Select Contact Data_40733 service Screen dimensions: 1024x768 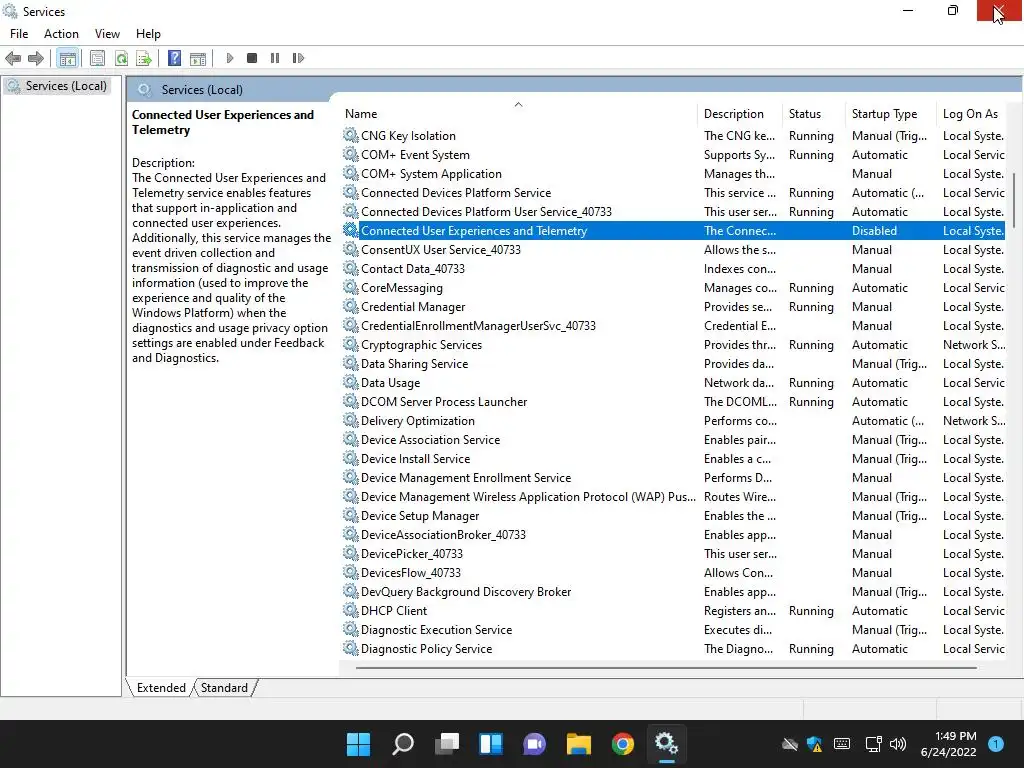[673, 268]
